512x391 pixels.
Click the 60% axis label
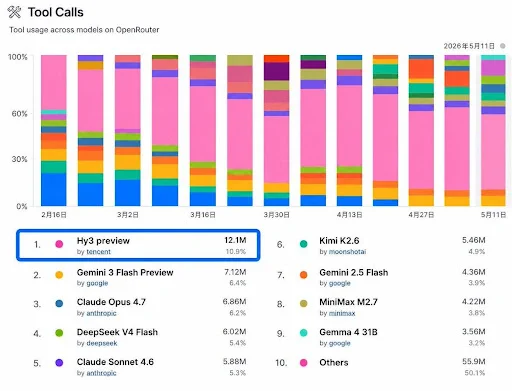pos(19,114)
